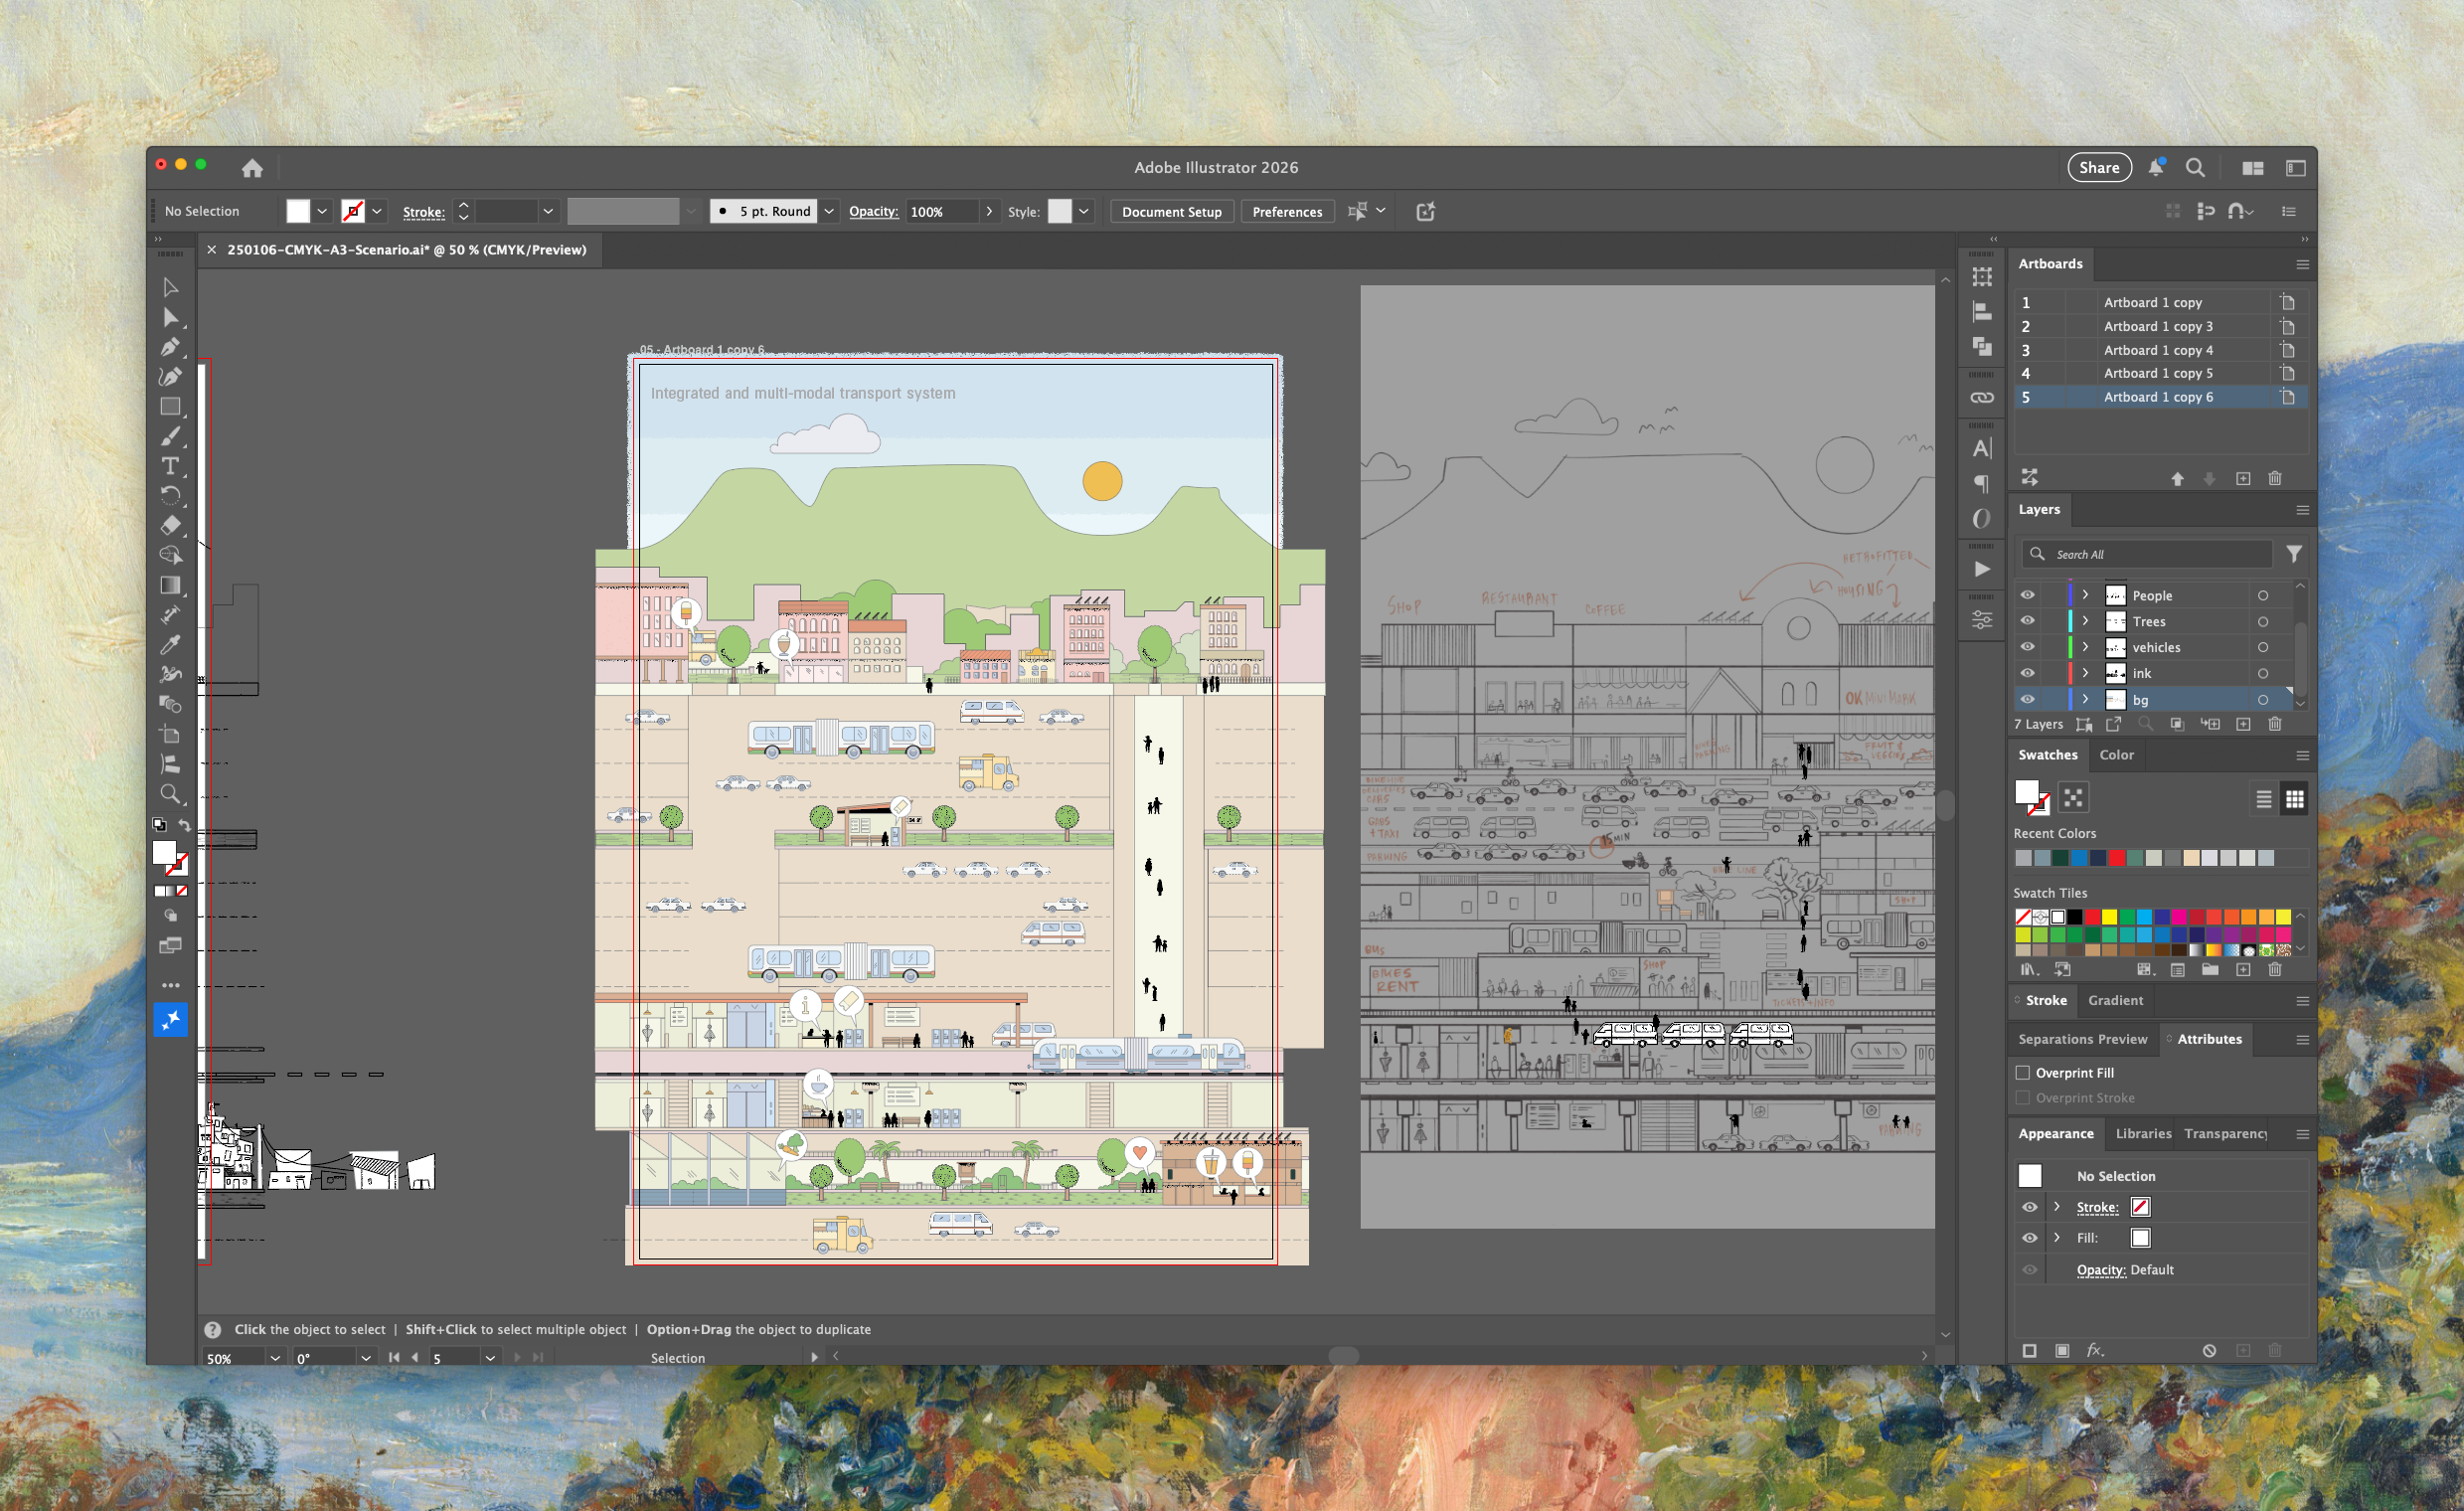The width and height of the screenshot is (2464, 1511).
Task: Switch to the Color tab
Action: (2116, 755)
